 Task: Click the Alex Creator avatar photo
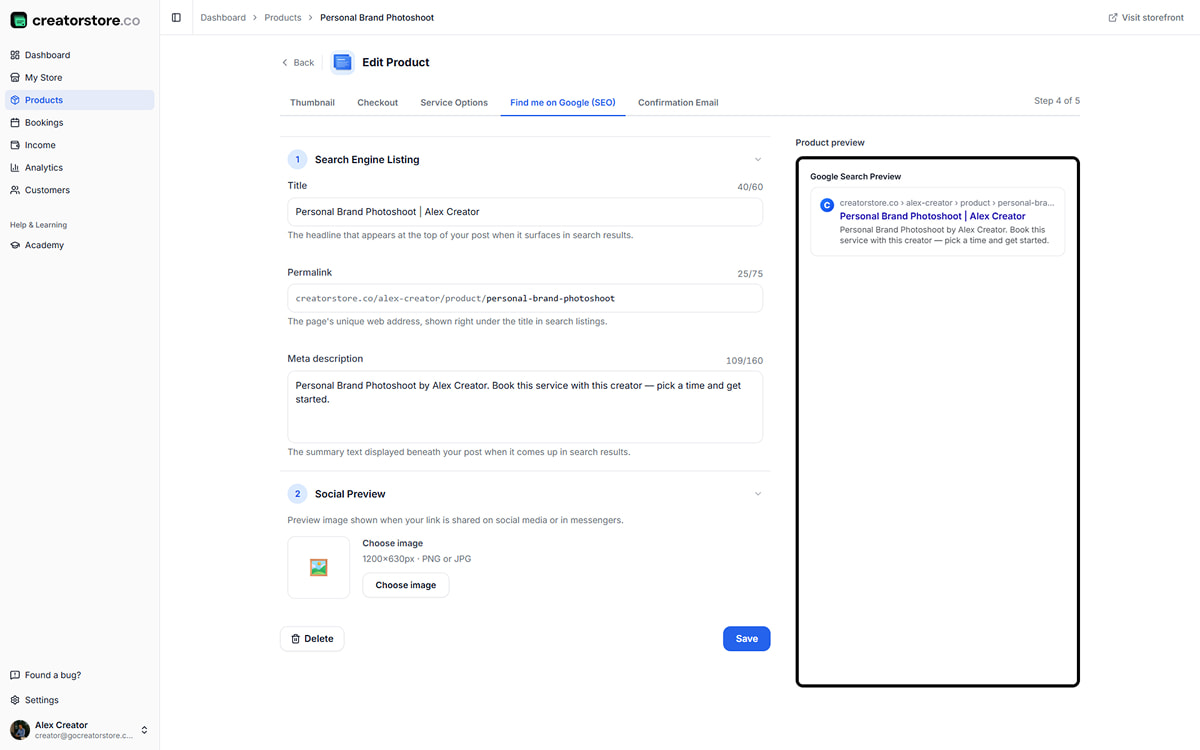click(19, 730)
